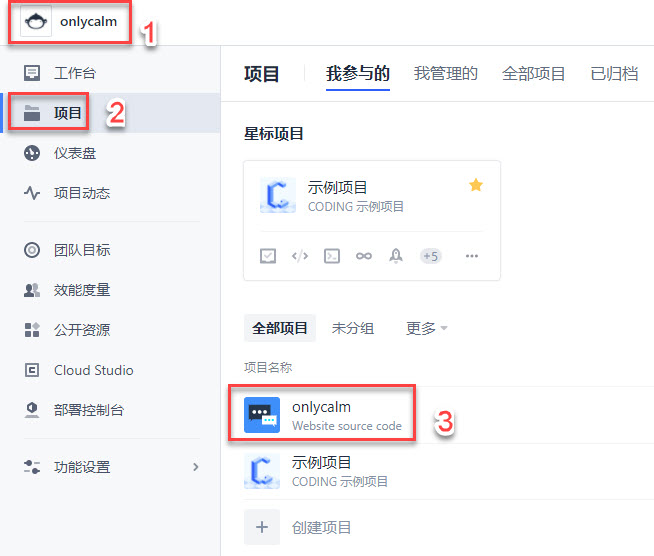Click the rocket deployment icon on the card
This screenshot has height=556, width=654.
coord(396,256)
